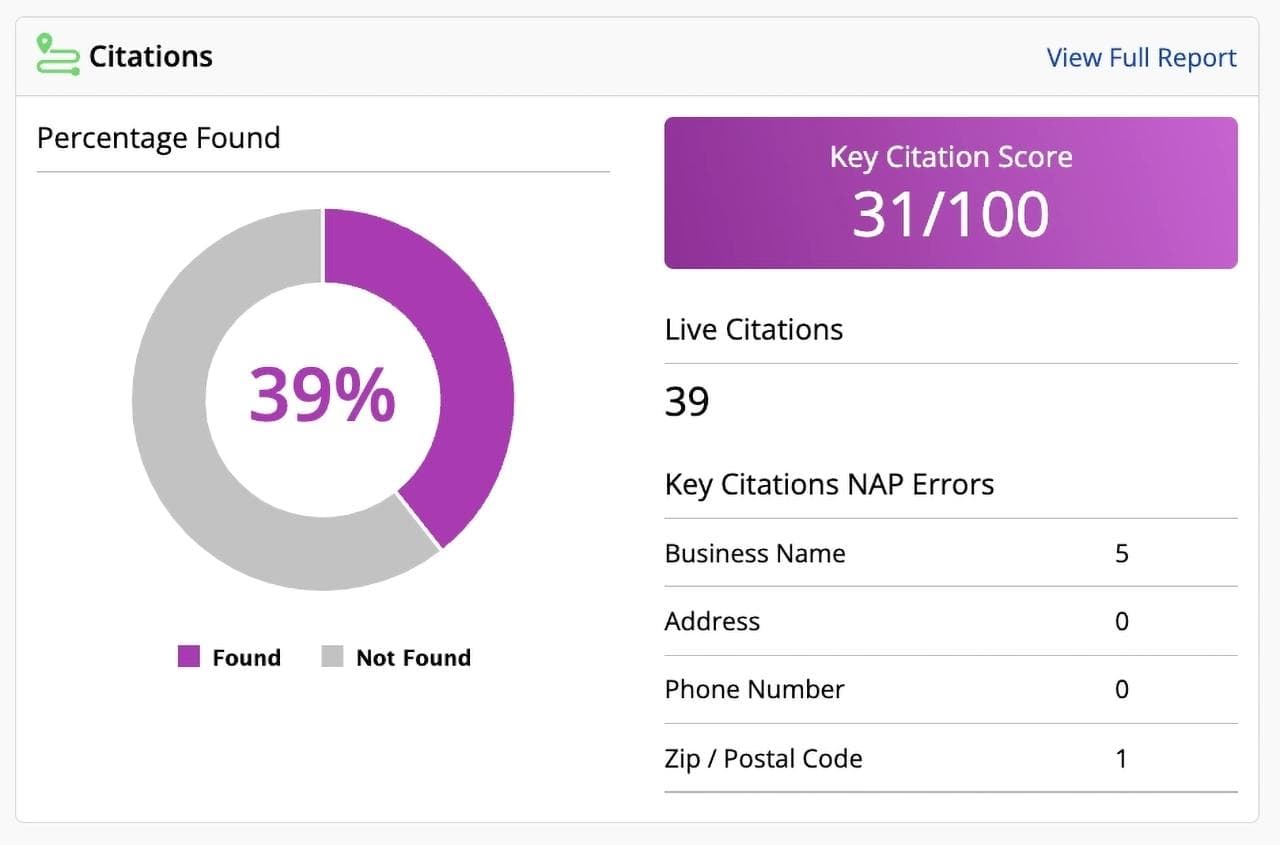This screenshot has height=845, width=1280.
Task: Select the Address error row label
Action: click(712, 622)
